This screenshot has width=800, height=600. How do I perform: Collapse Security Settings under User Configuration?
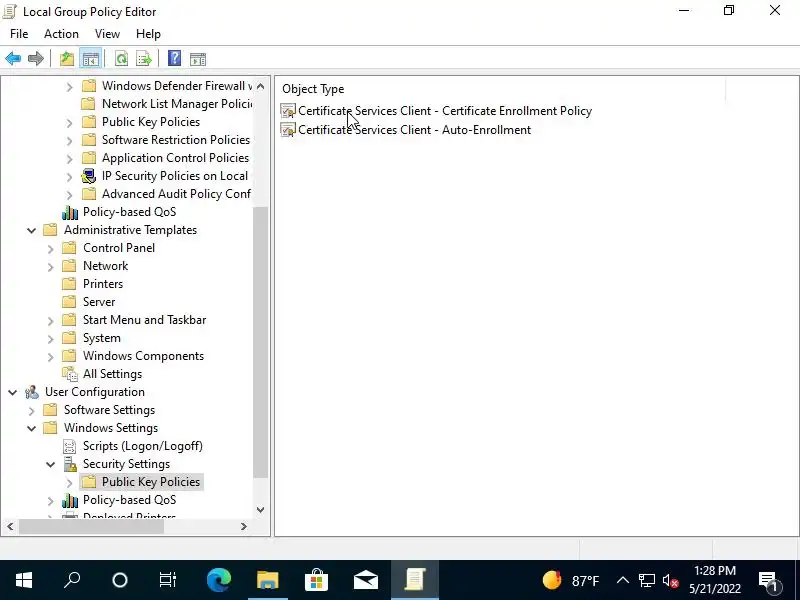(x=51, y=464)
